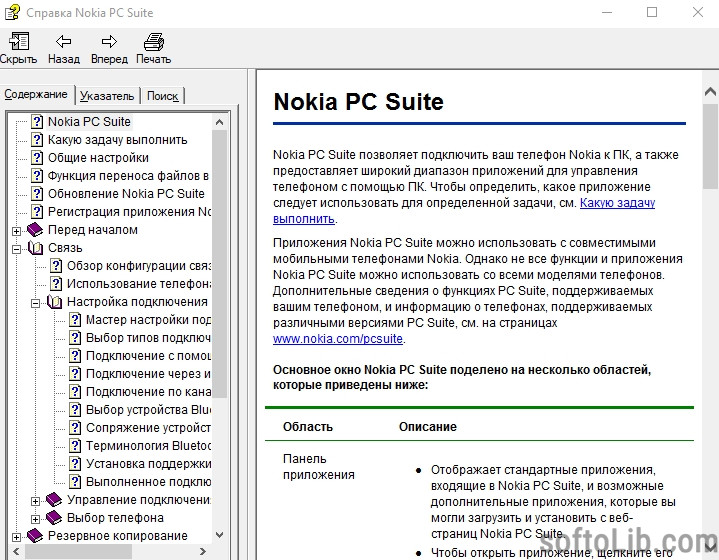The image size is (719, 560).
Task: Click the closed book icon of Резервное копирование
Action: coord(35,536)
